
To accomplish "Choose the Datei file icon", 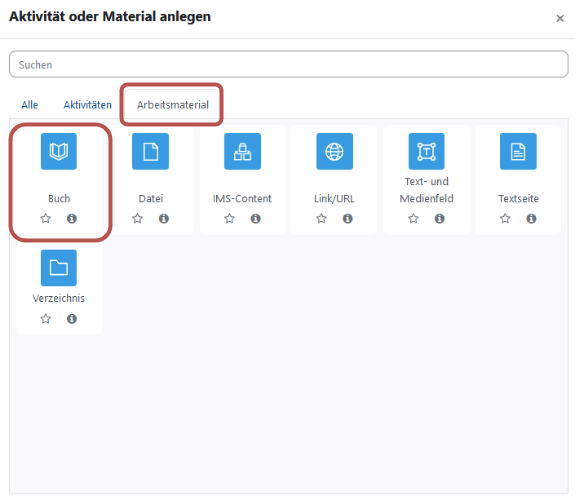I will tap(151, 151).
